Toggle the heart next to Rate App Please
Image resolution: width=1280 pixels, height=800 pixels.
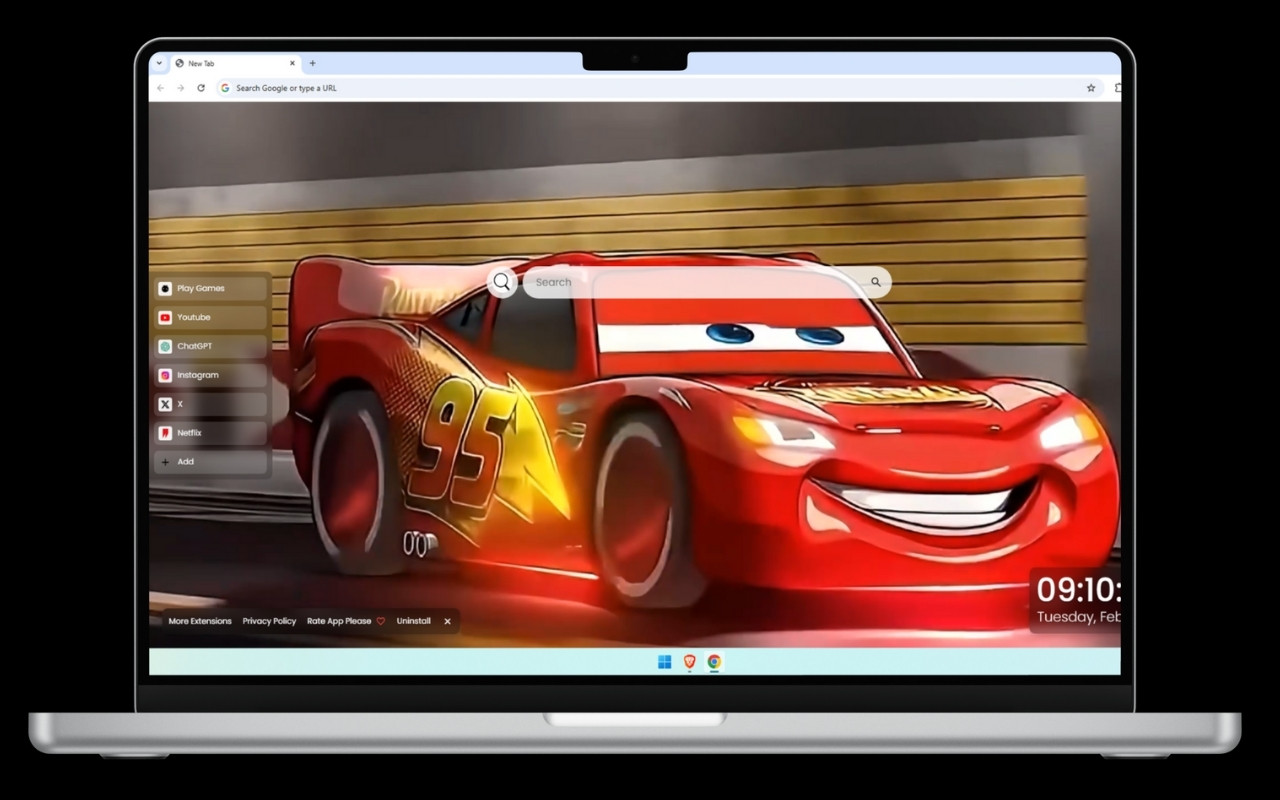[379, 621]
